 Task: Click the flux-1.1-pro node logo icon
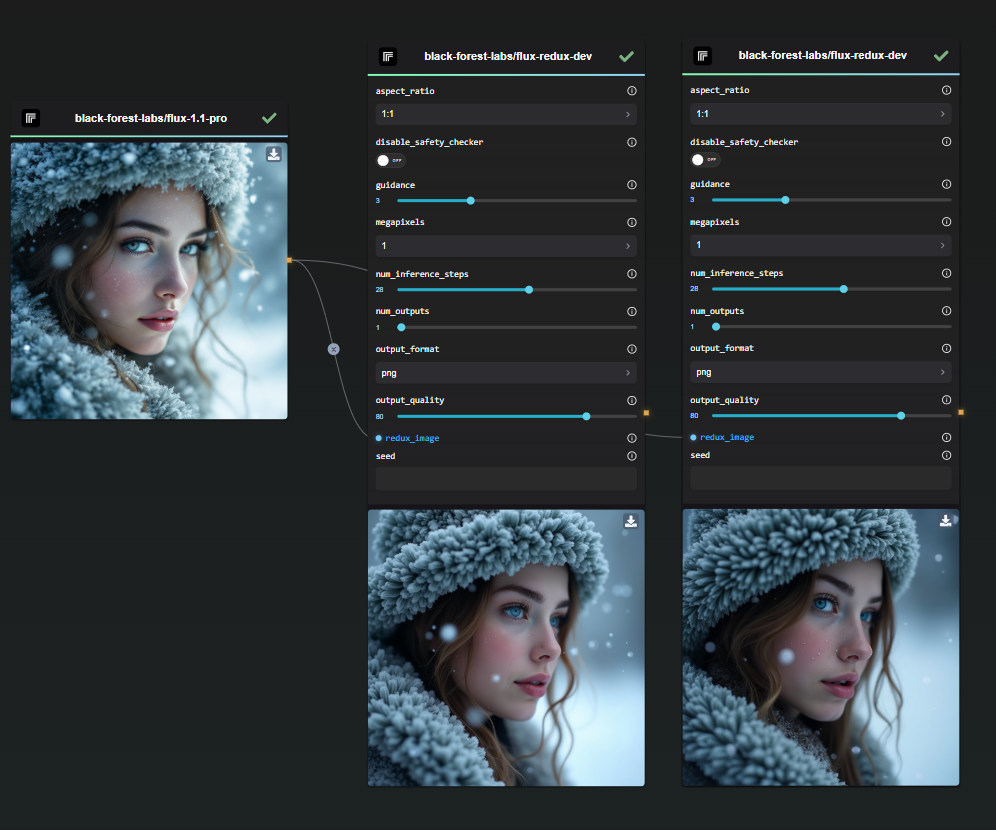point(30,118)
